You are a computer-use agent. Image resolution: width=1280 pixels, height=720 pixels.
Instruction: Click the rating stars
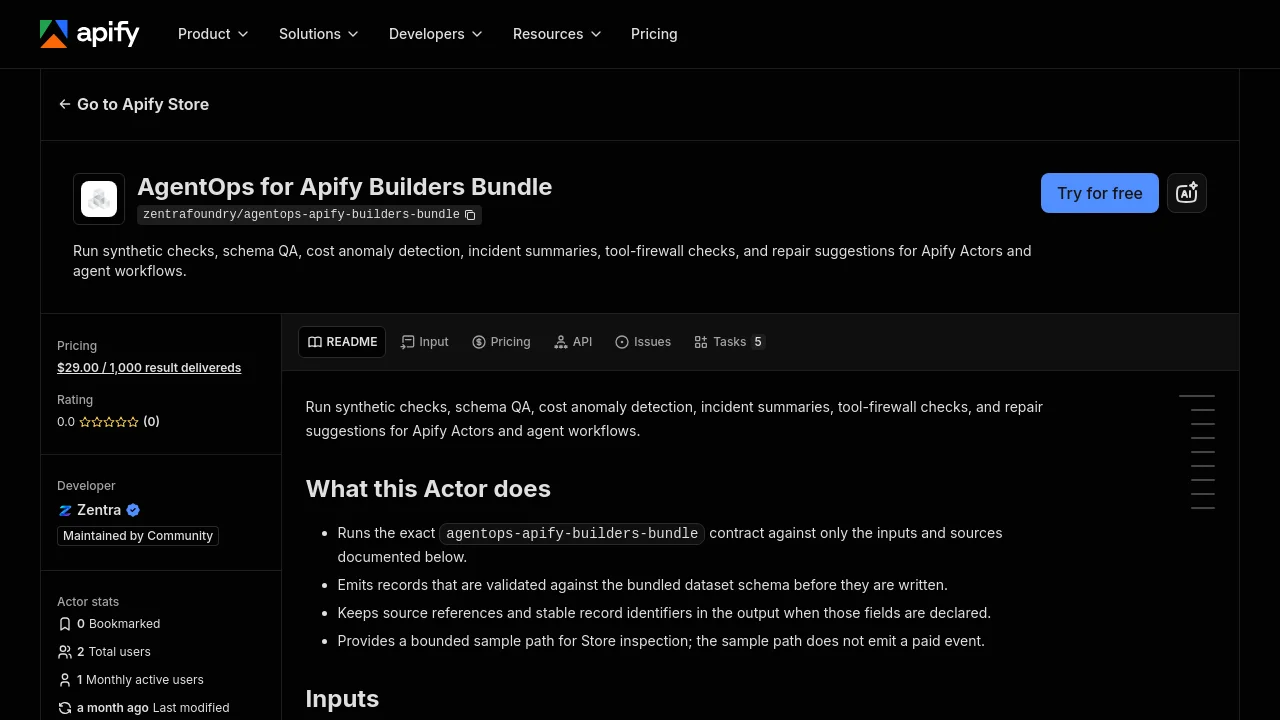point(109,422)
